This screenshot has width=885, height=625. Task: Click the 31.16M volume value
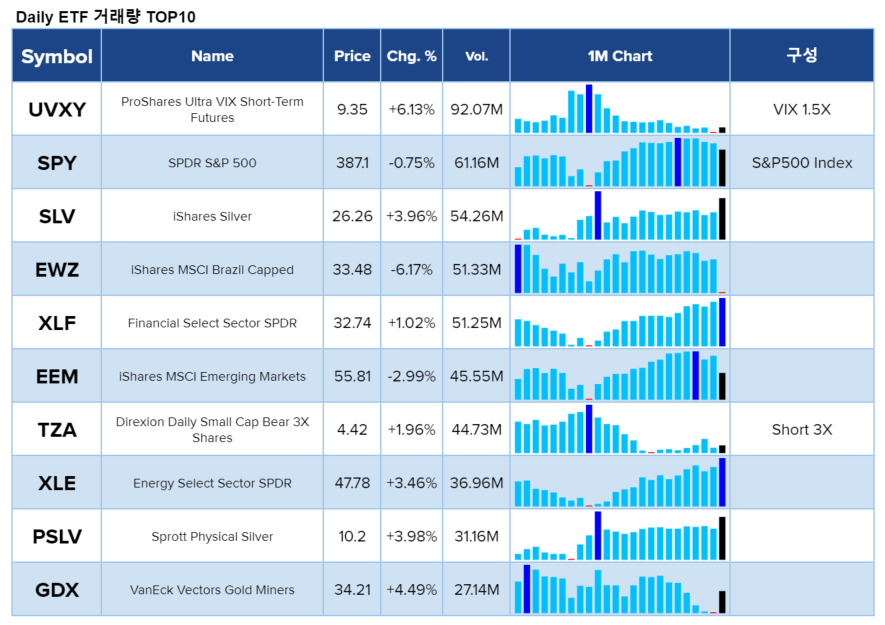(476, 536)
